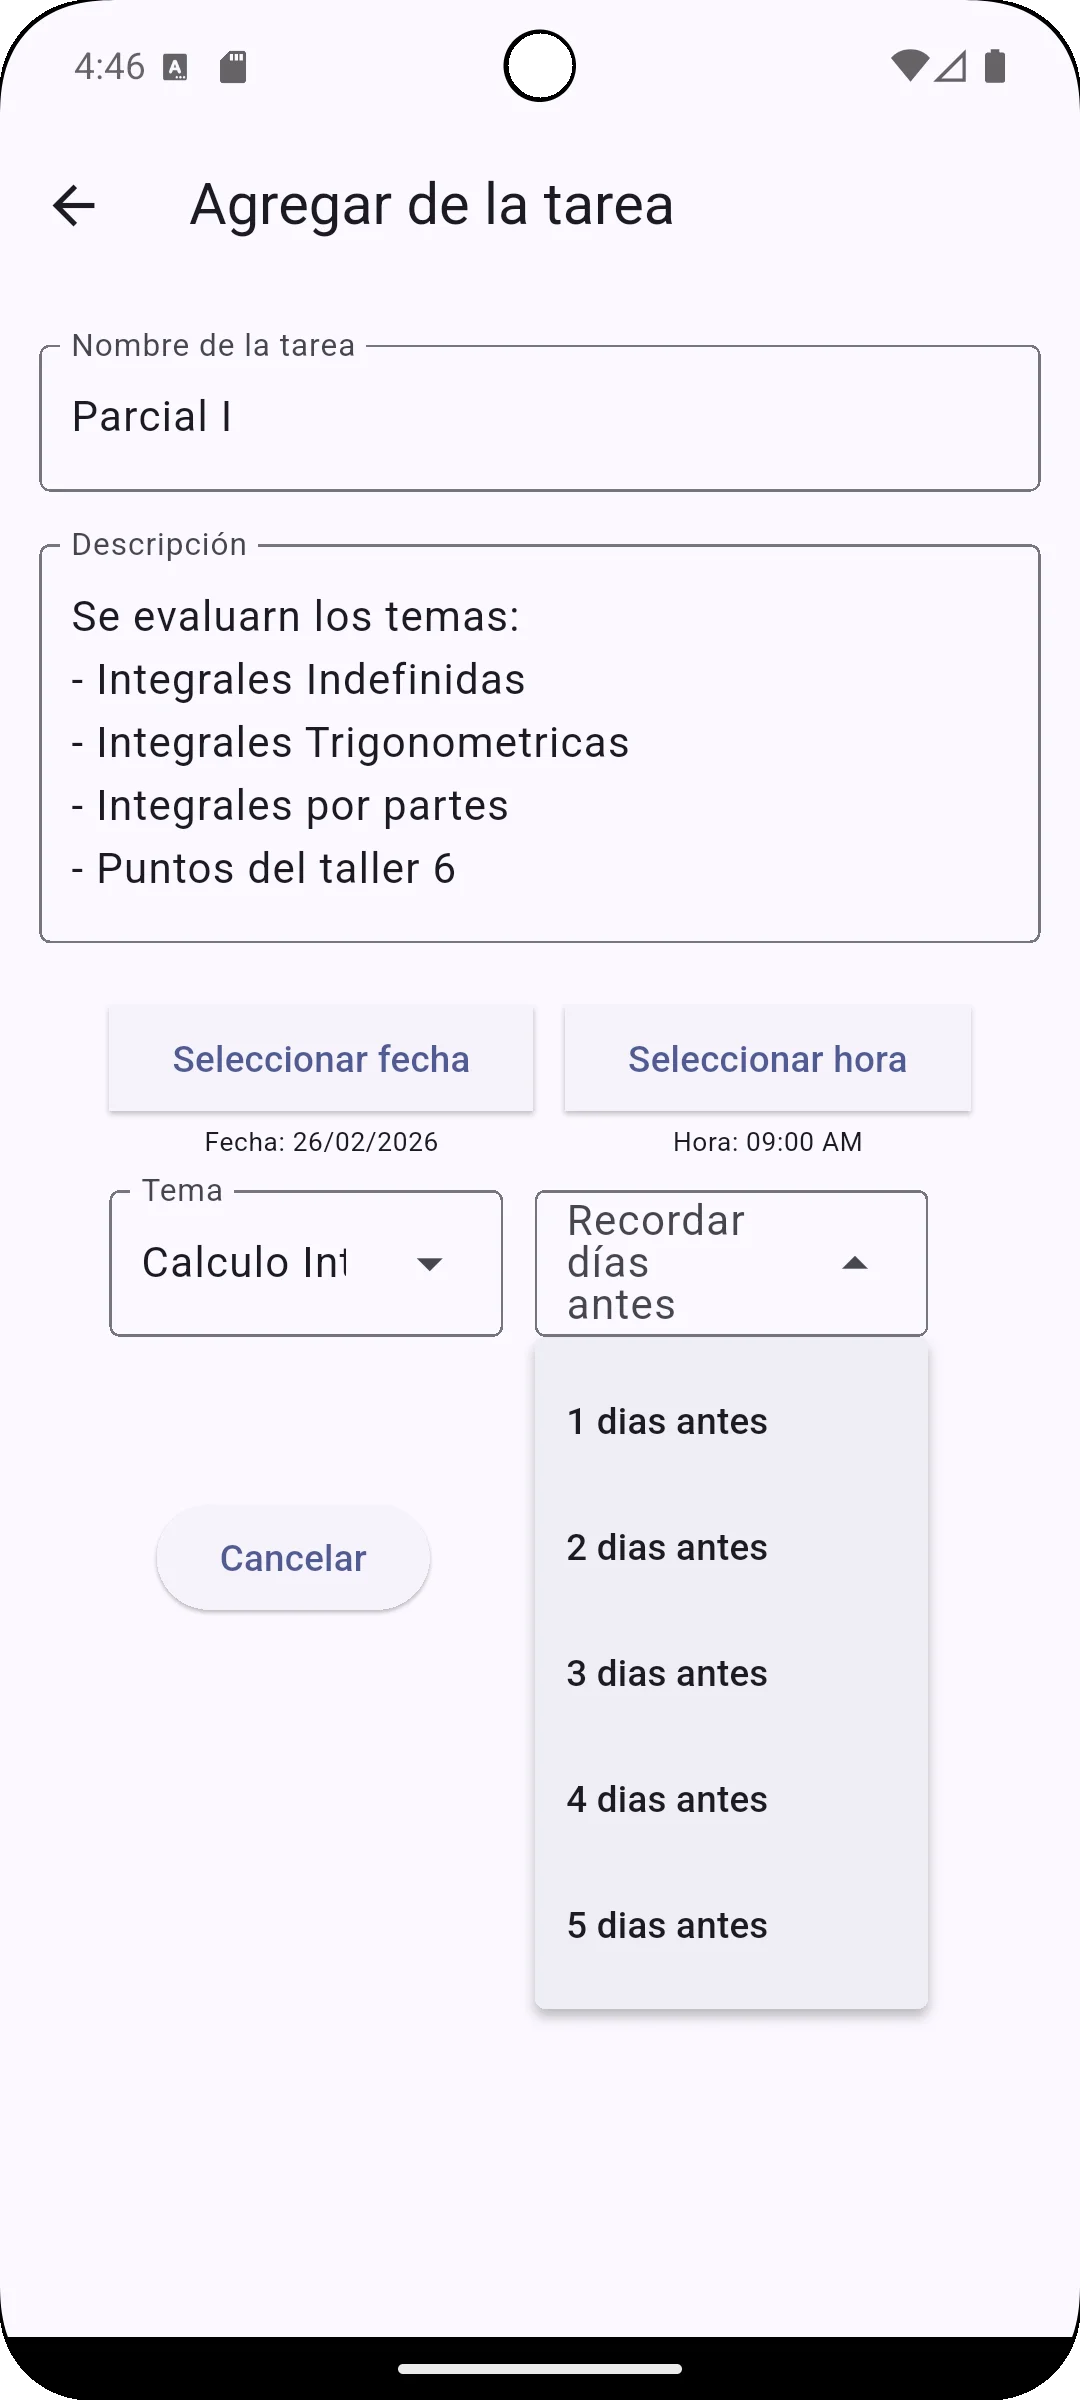The image size is (1080, 2400).
Task: Tap the Cancelar button
Action: [x=293, y=1558]
